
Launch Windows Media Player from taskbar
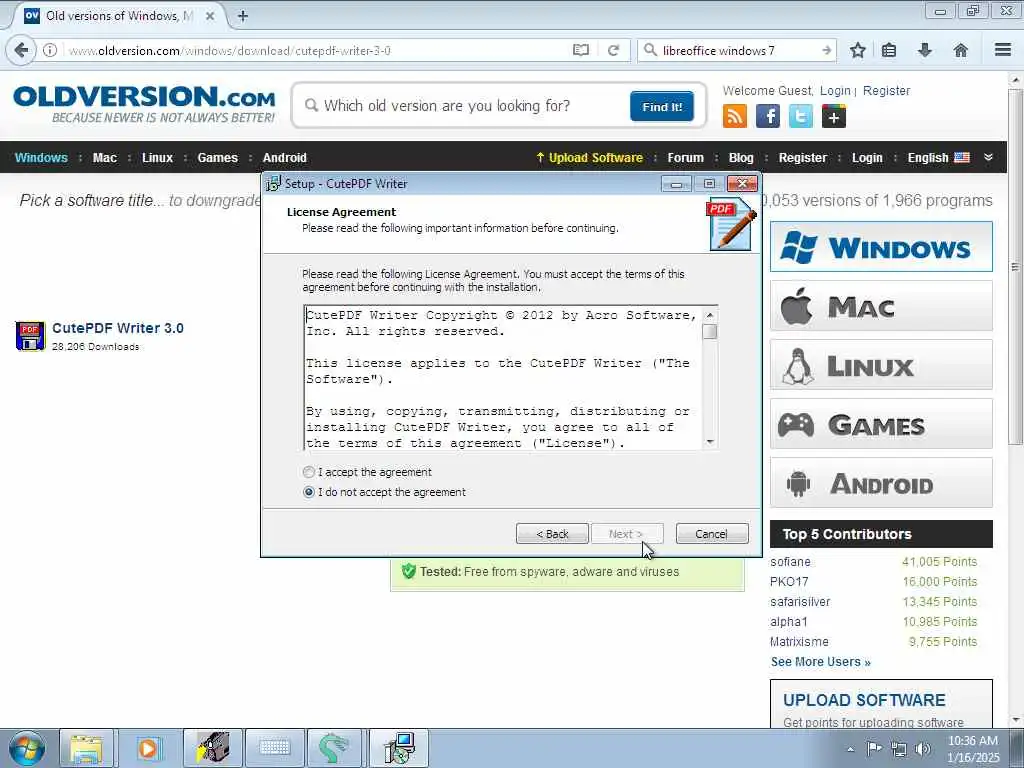coord(148,748)
